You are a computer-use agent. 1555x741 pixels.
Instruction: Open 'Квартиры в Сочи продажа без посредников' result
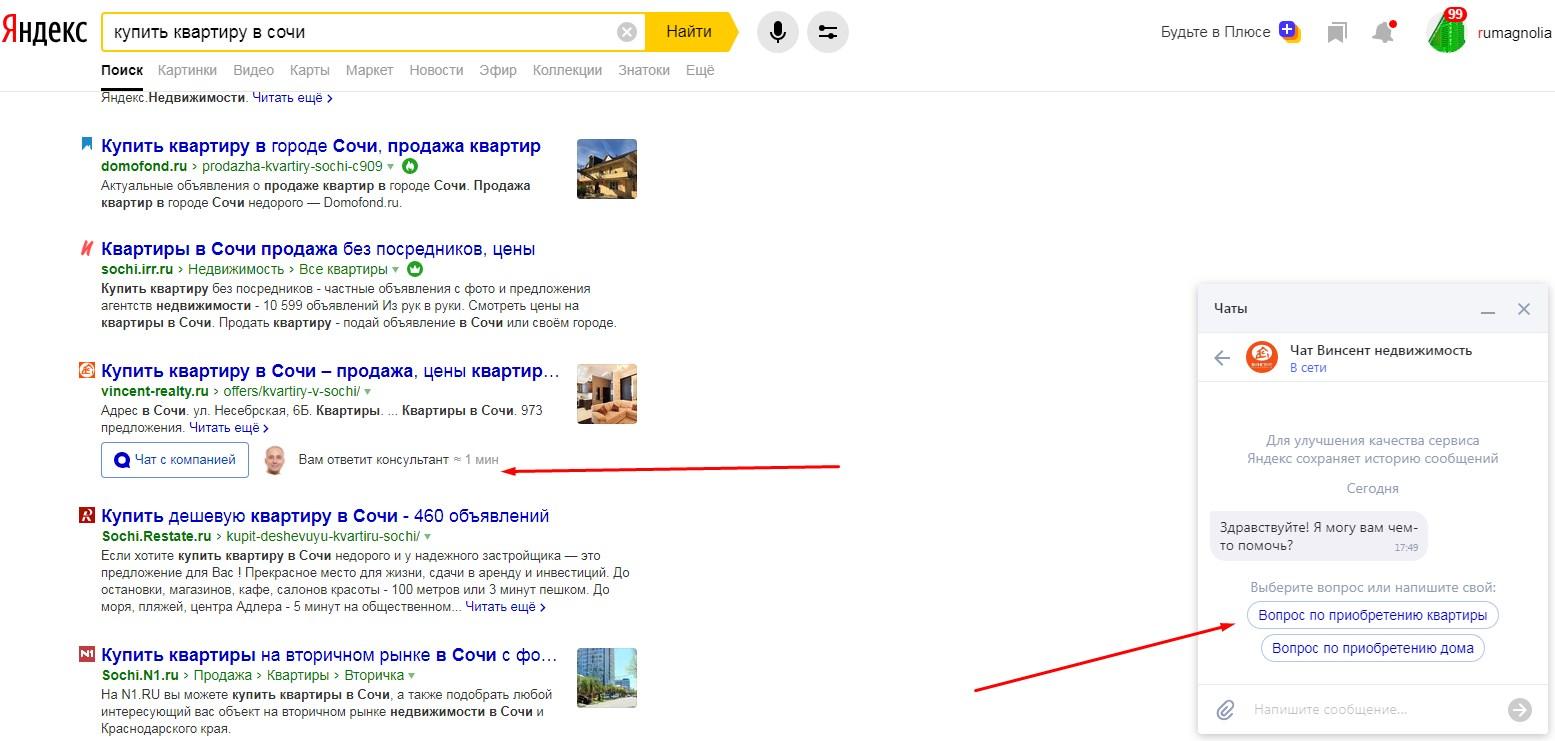[318, 249]
